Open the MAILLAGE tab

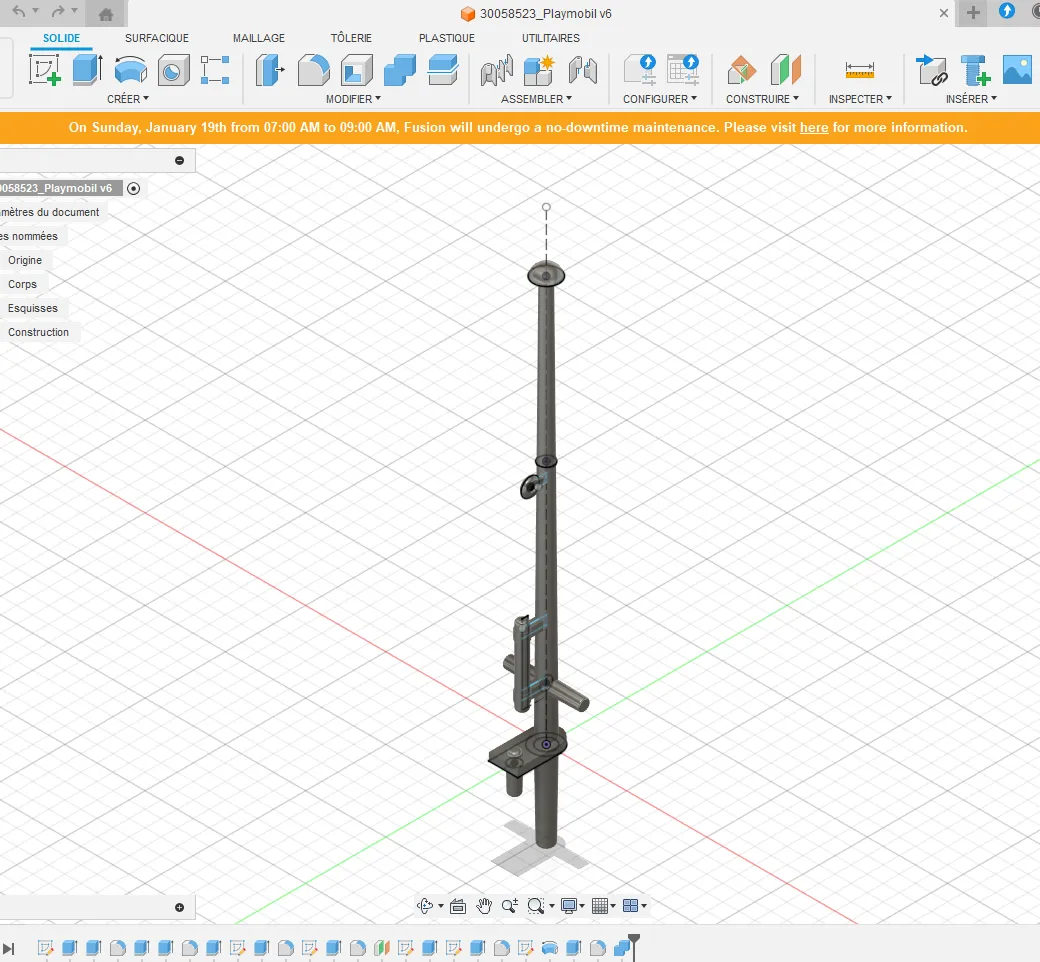pyautogui.click(x=259, y=38)
